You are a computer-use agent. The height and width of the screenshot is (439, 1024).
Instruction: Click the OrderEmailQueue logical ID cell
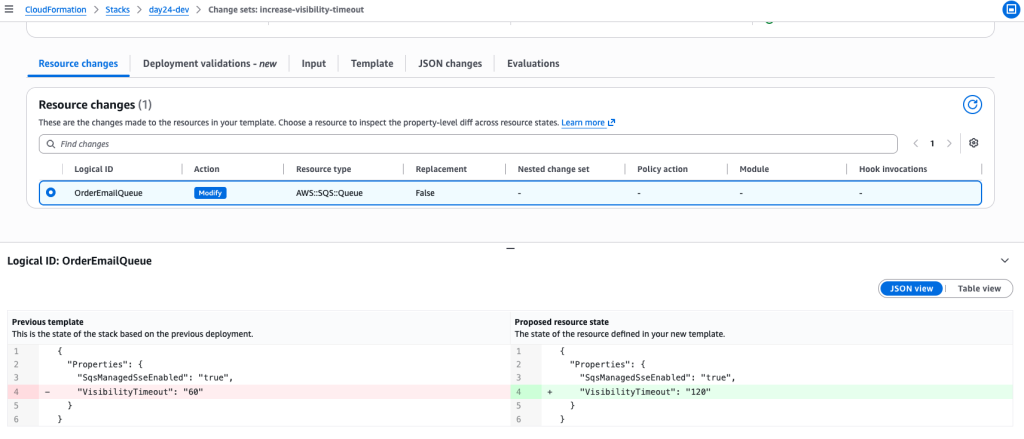point(108,193)
